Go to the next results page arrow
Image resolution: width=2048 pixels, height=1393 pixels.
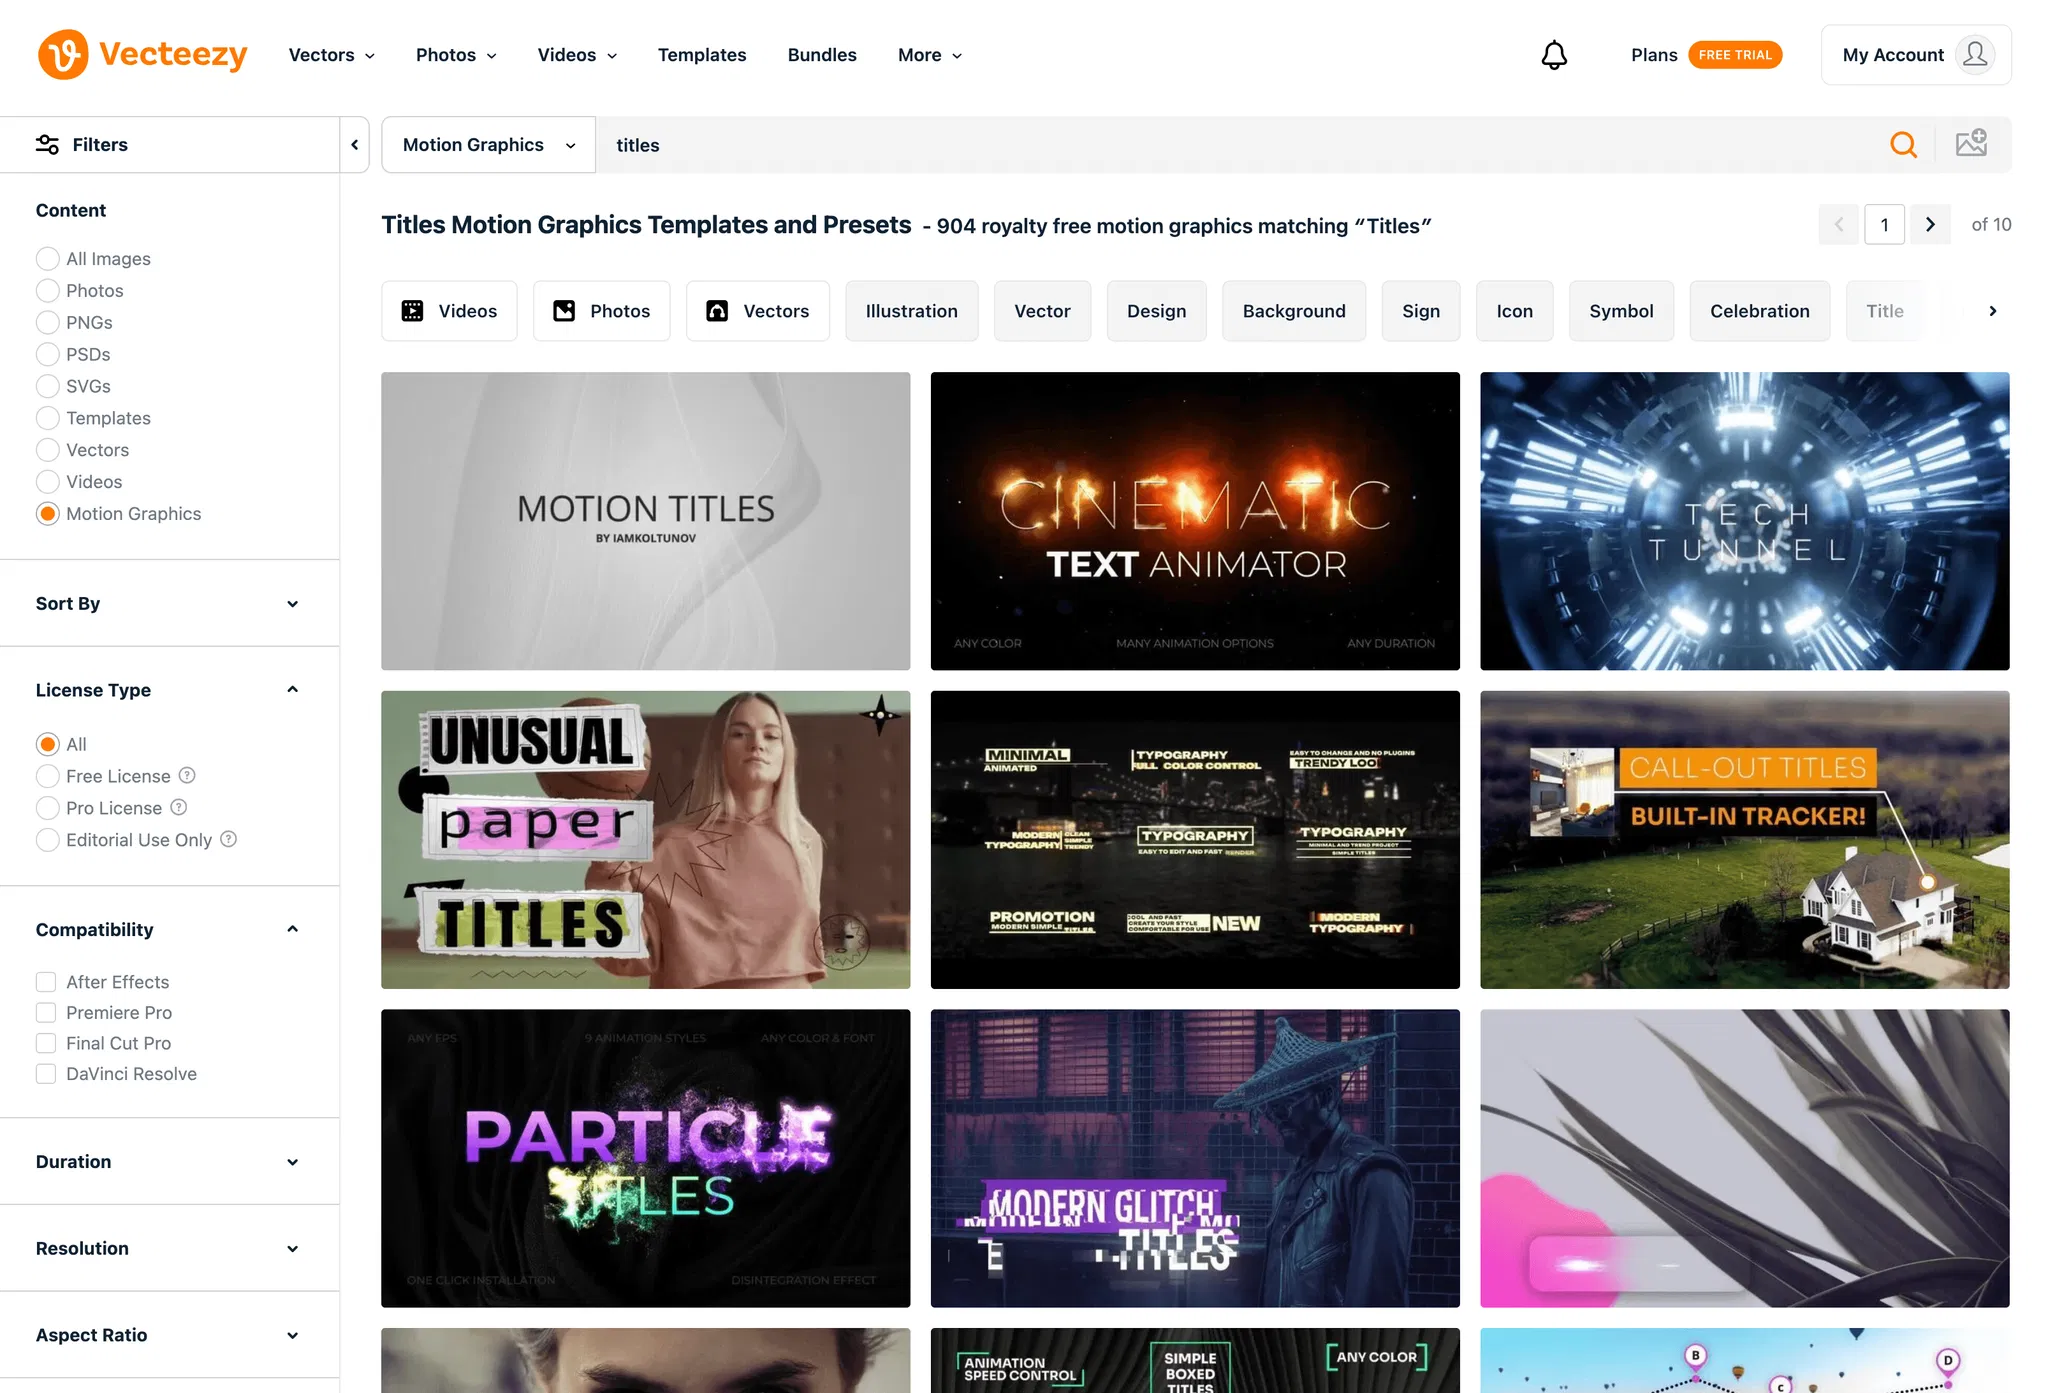(1930, 225)
